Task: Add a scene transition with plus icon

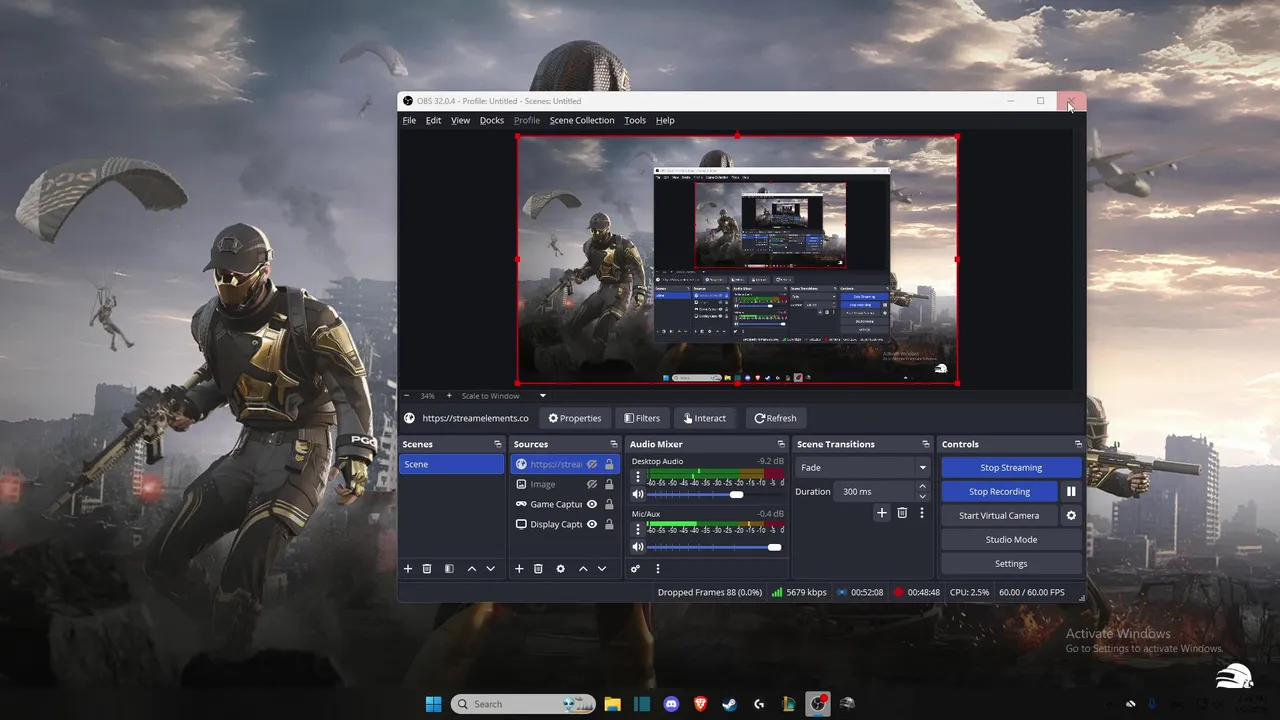Action: (882, 513)
